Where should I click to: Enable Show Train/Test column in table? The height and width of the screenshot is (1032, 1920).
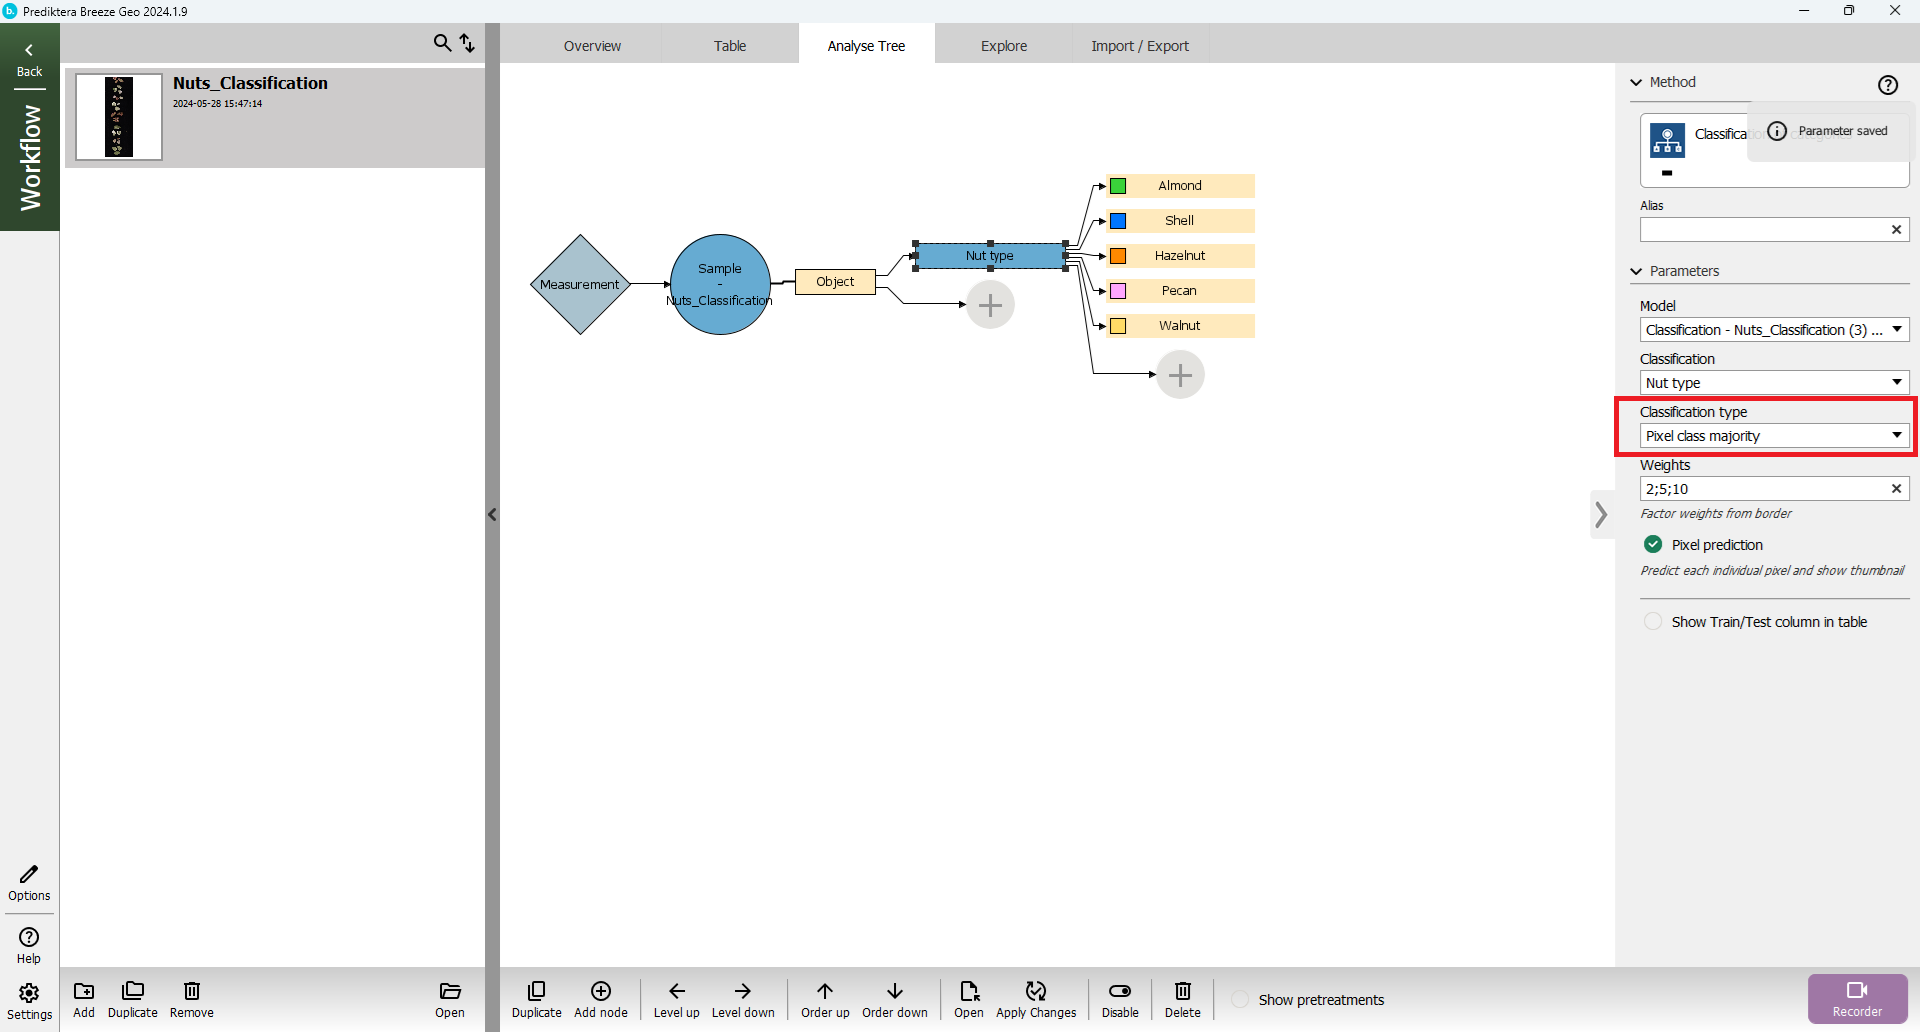pos(1653,622)
